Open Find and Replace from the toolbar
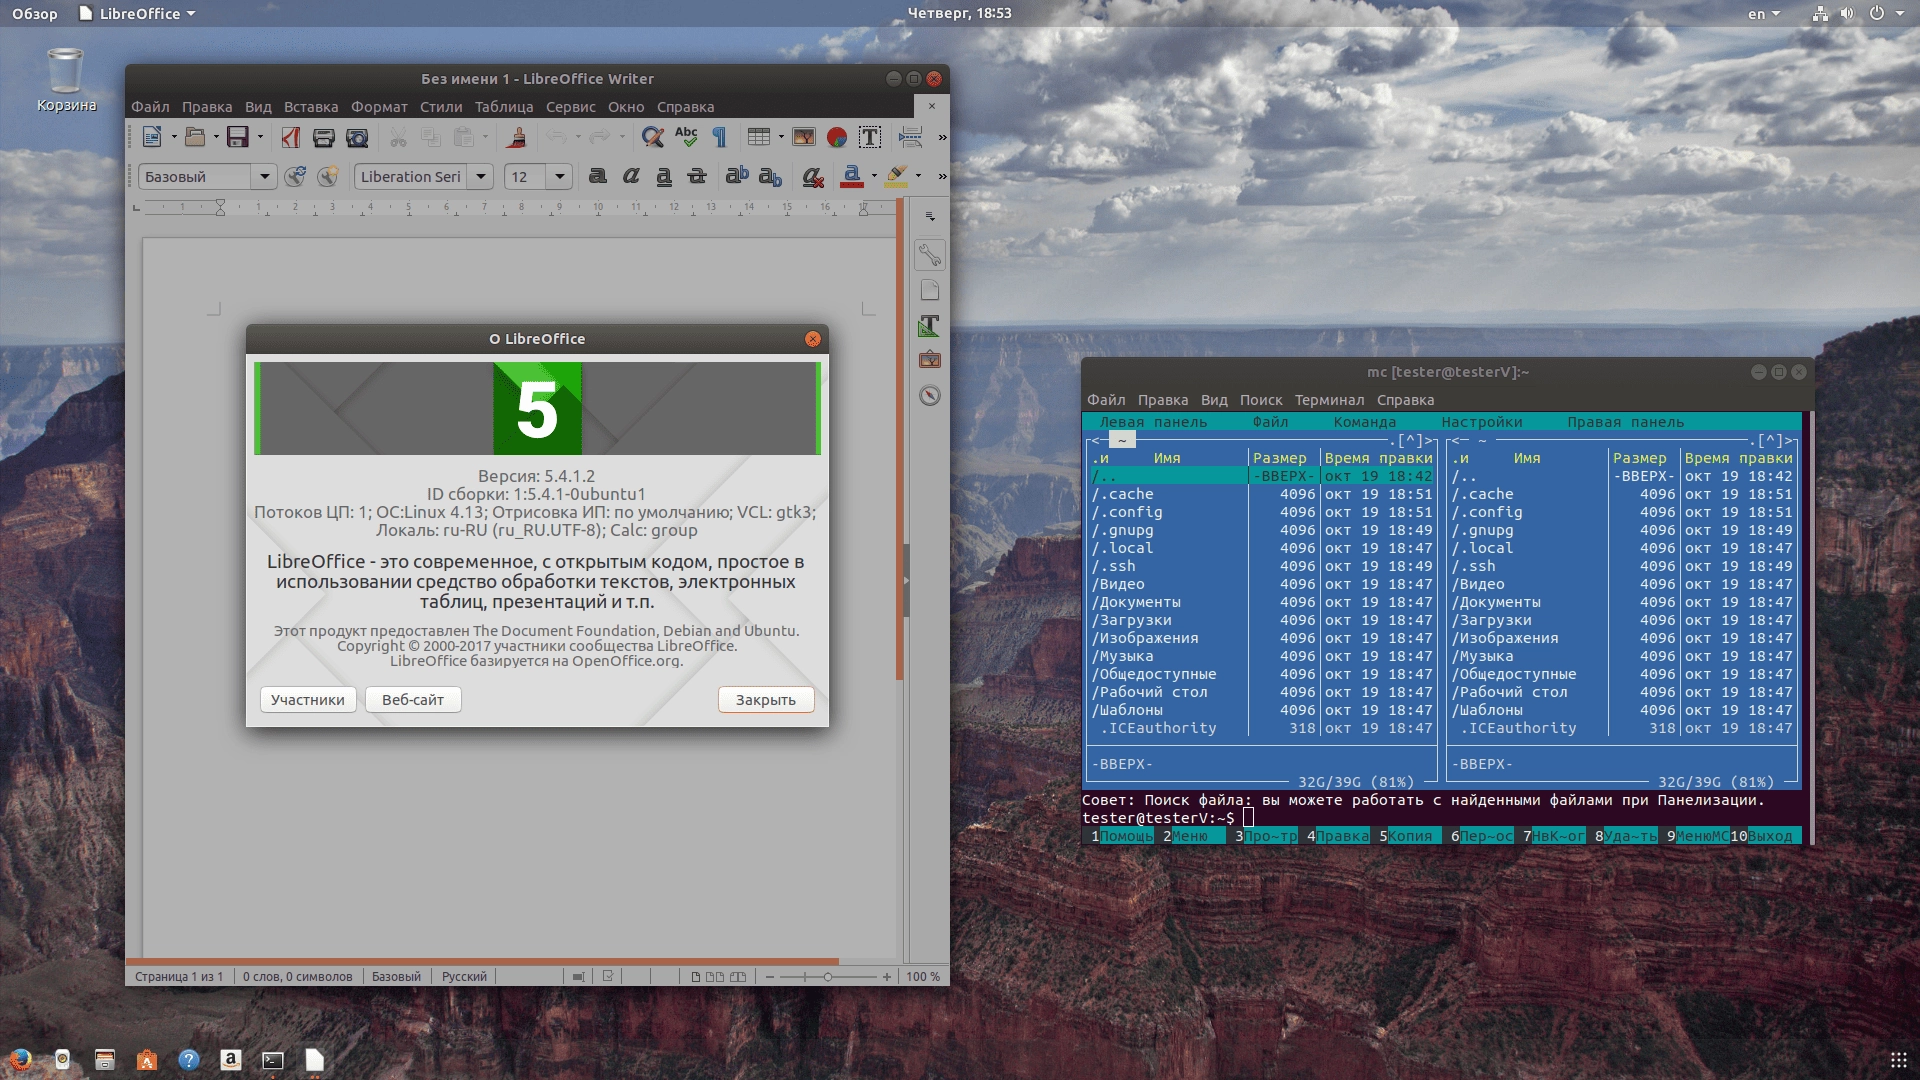Image resolution: width=1920 pixels, height=1080 pixels. pos(653,137)
